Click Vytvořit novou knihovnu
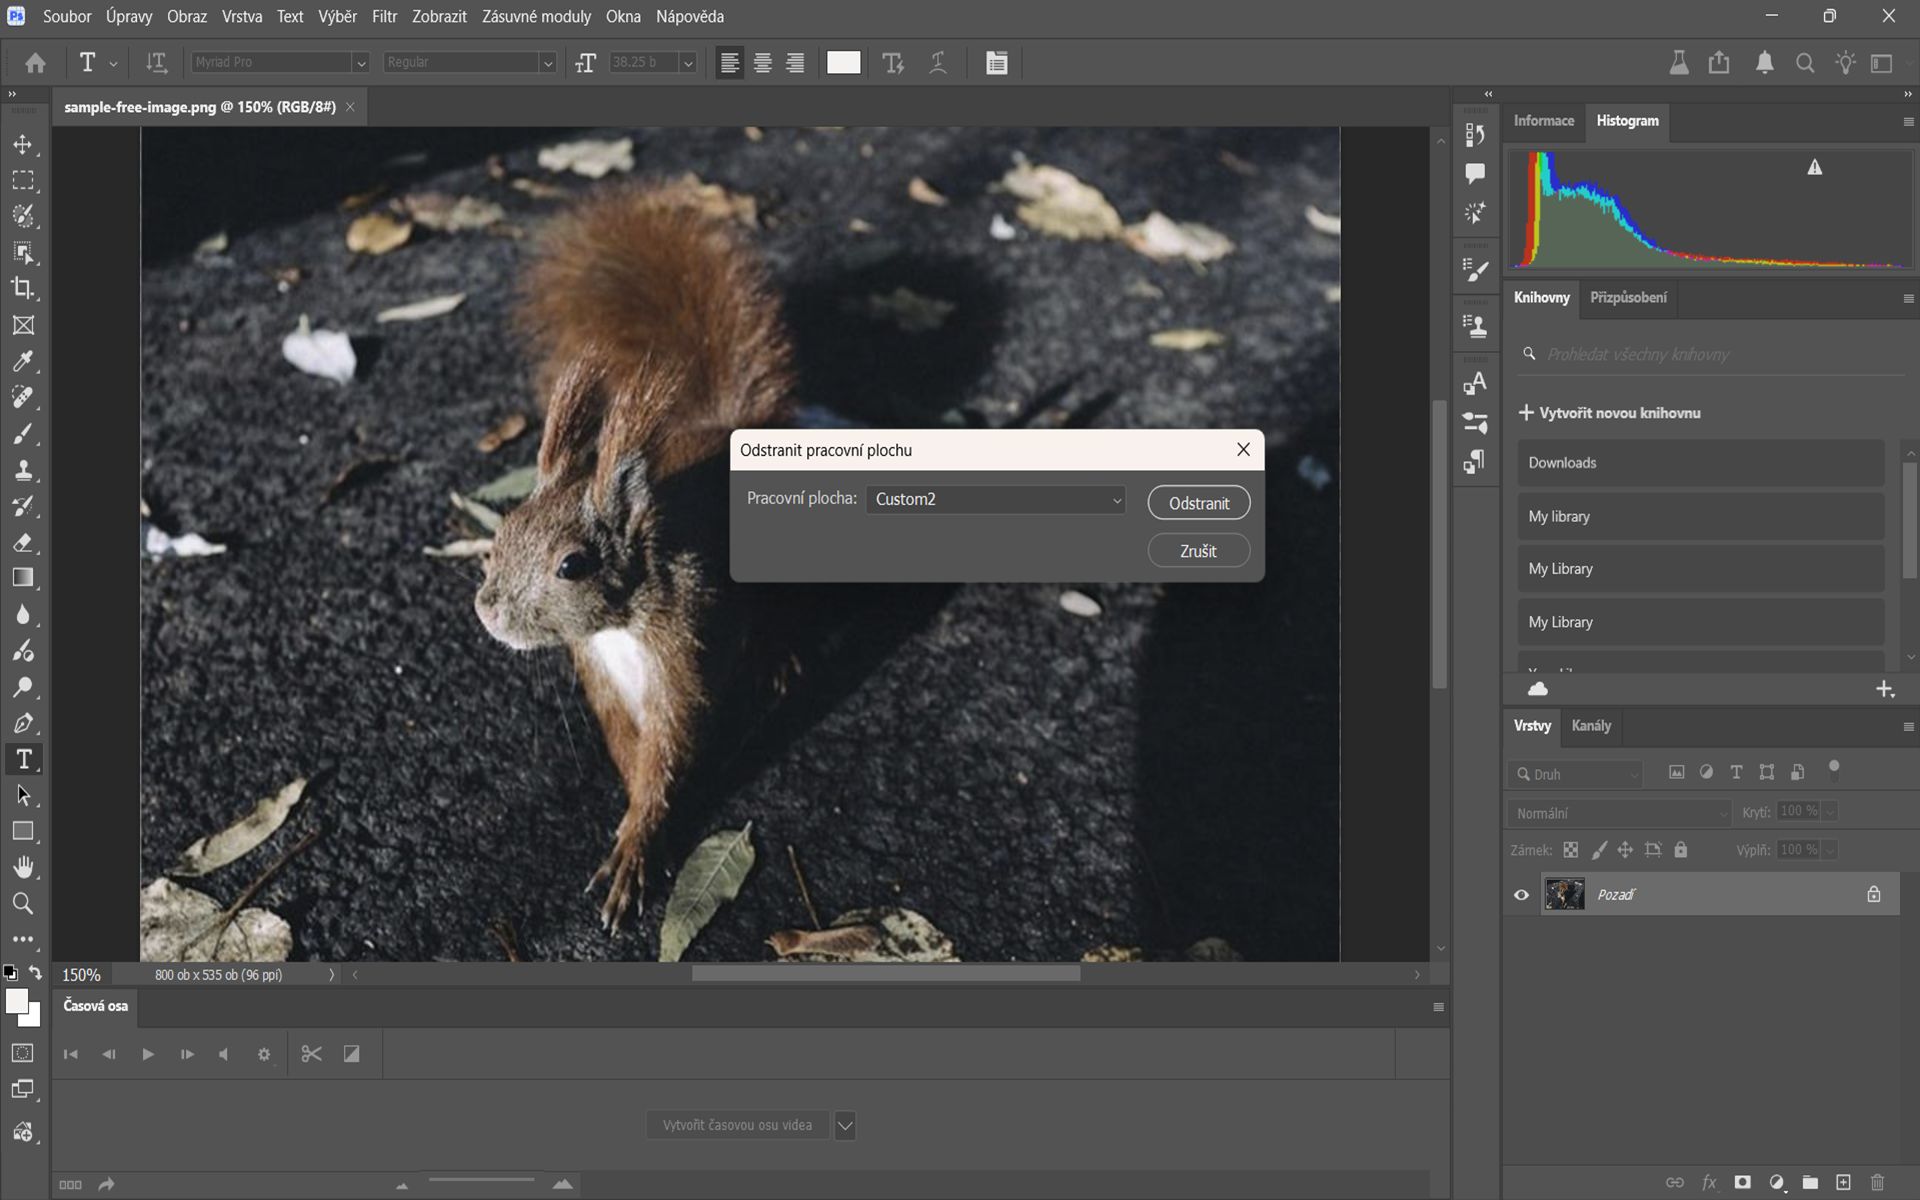Screen dimensions: 1920x1200 [x=1610, y=412]
